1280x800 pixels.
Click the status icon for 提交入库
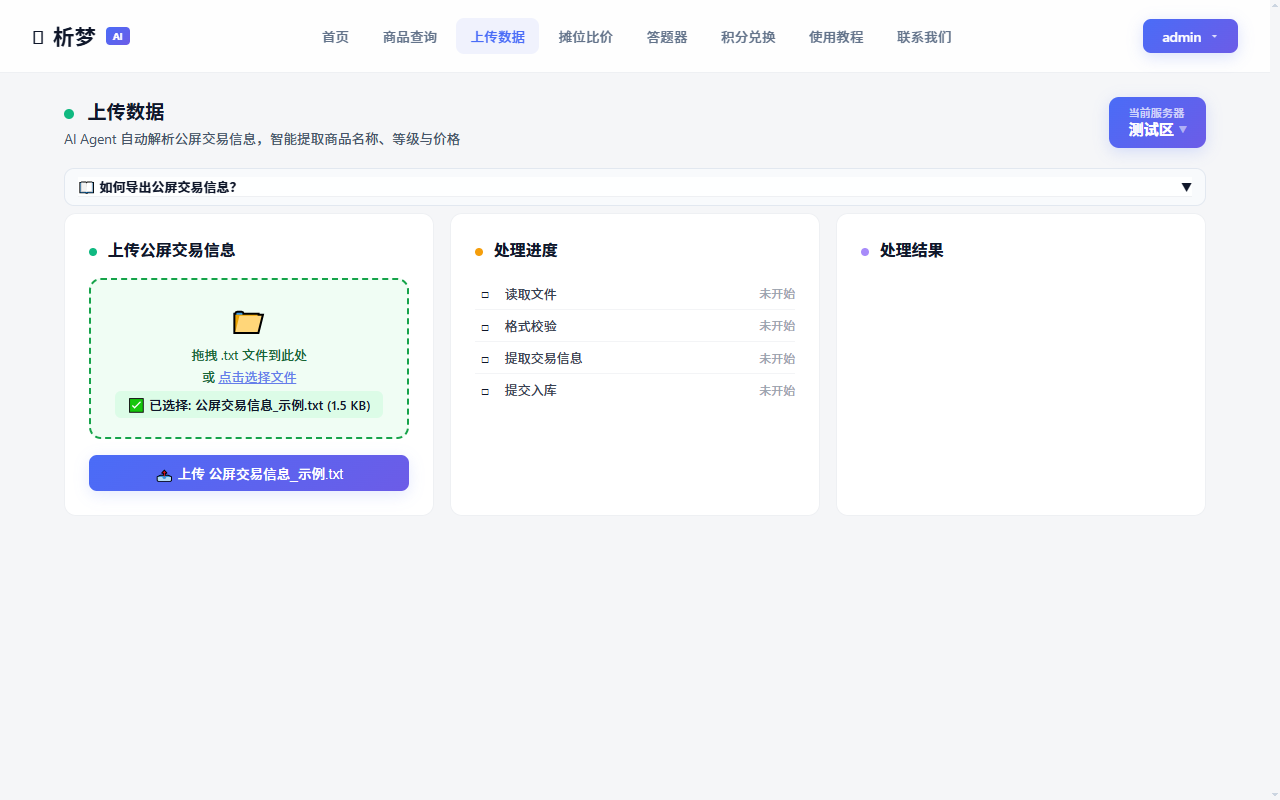click(485, 390)
